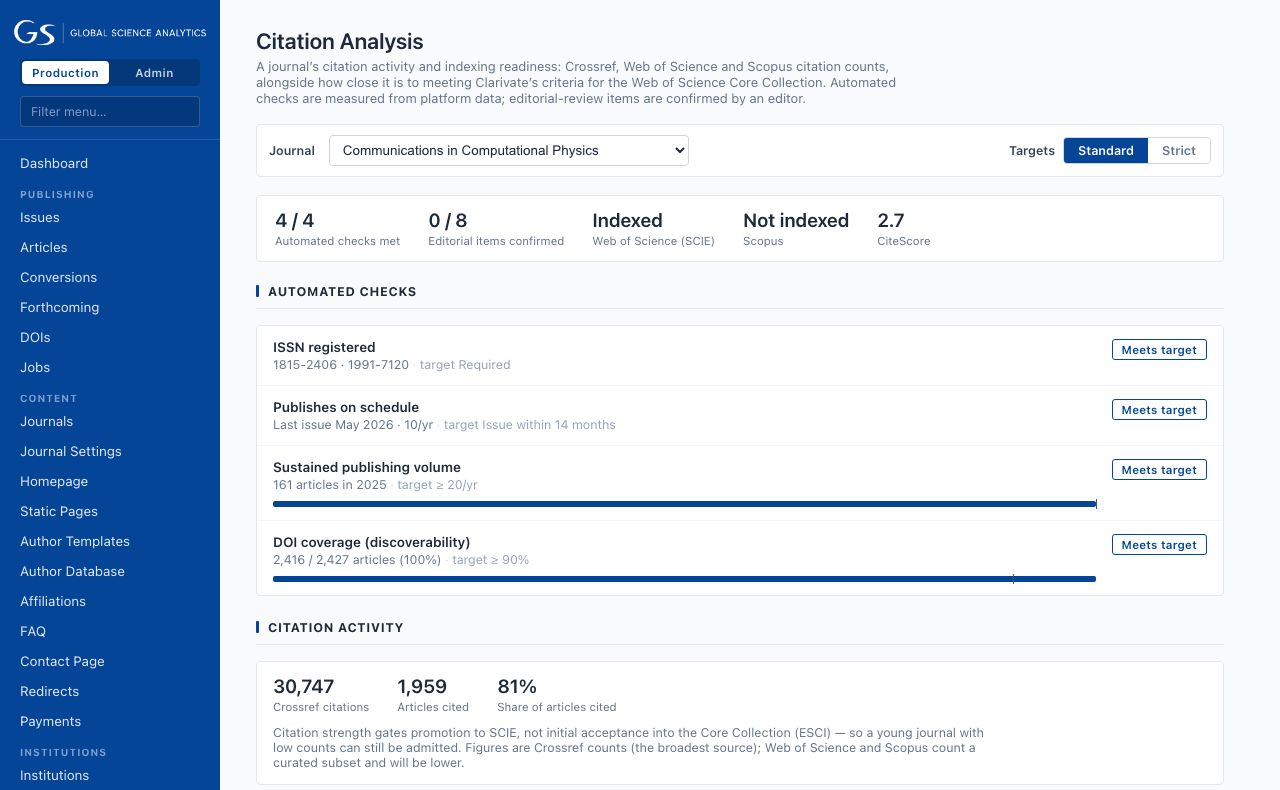Open Author Templates
Image resolution: width=1280 pixels, height=790 pixels.
click(75, 541)
